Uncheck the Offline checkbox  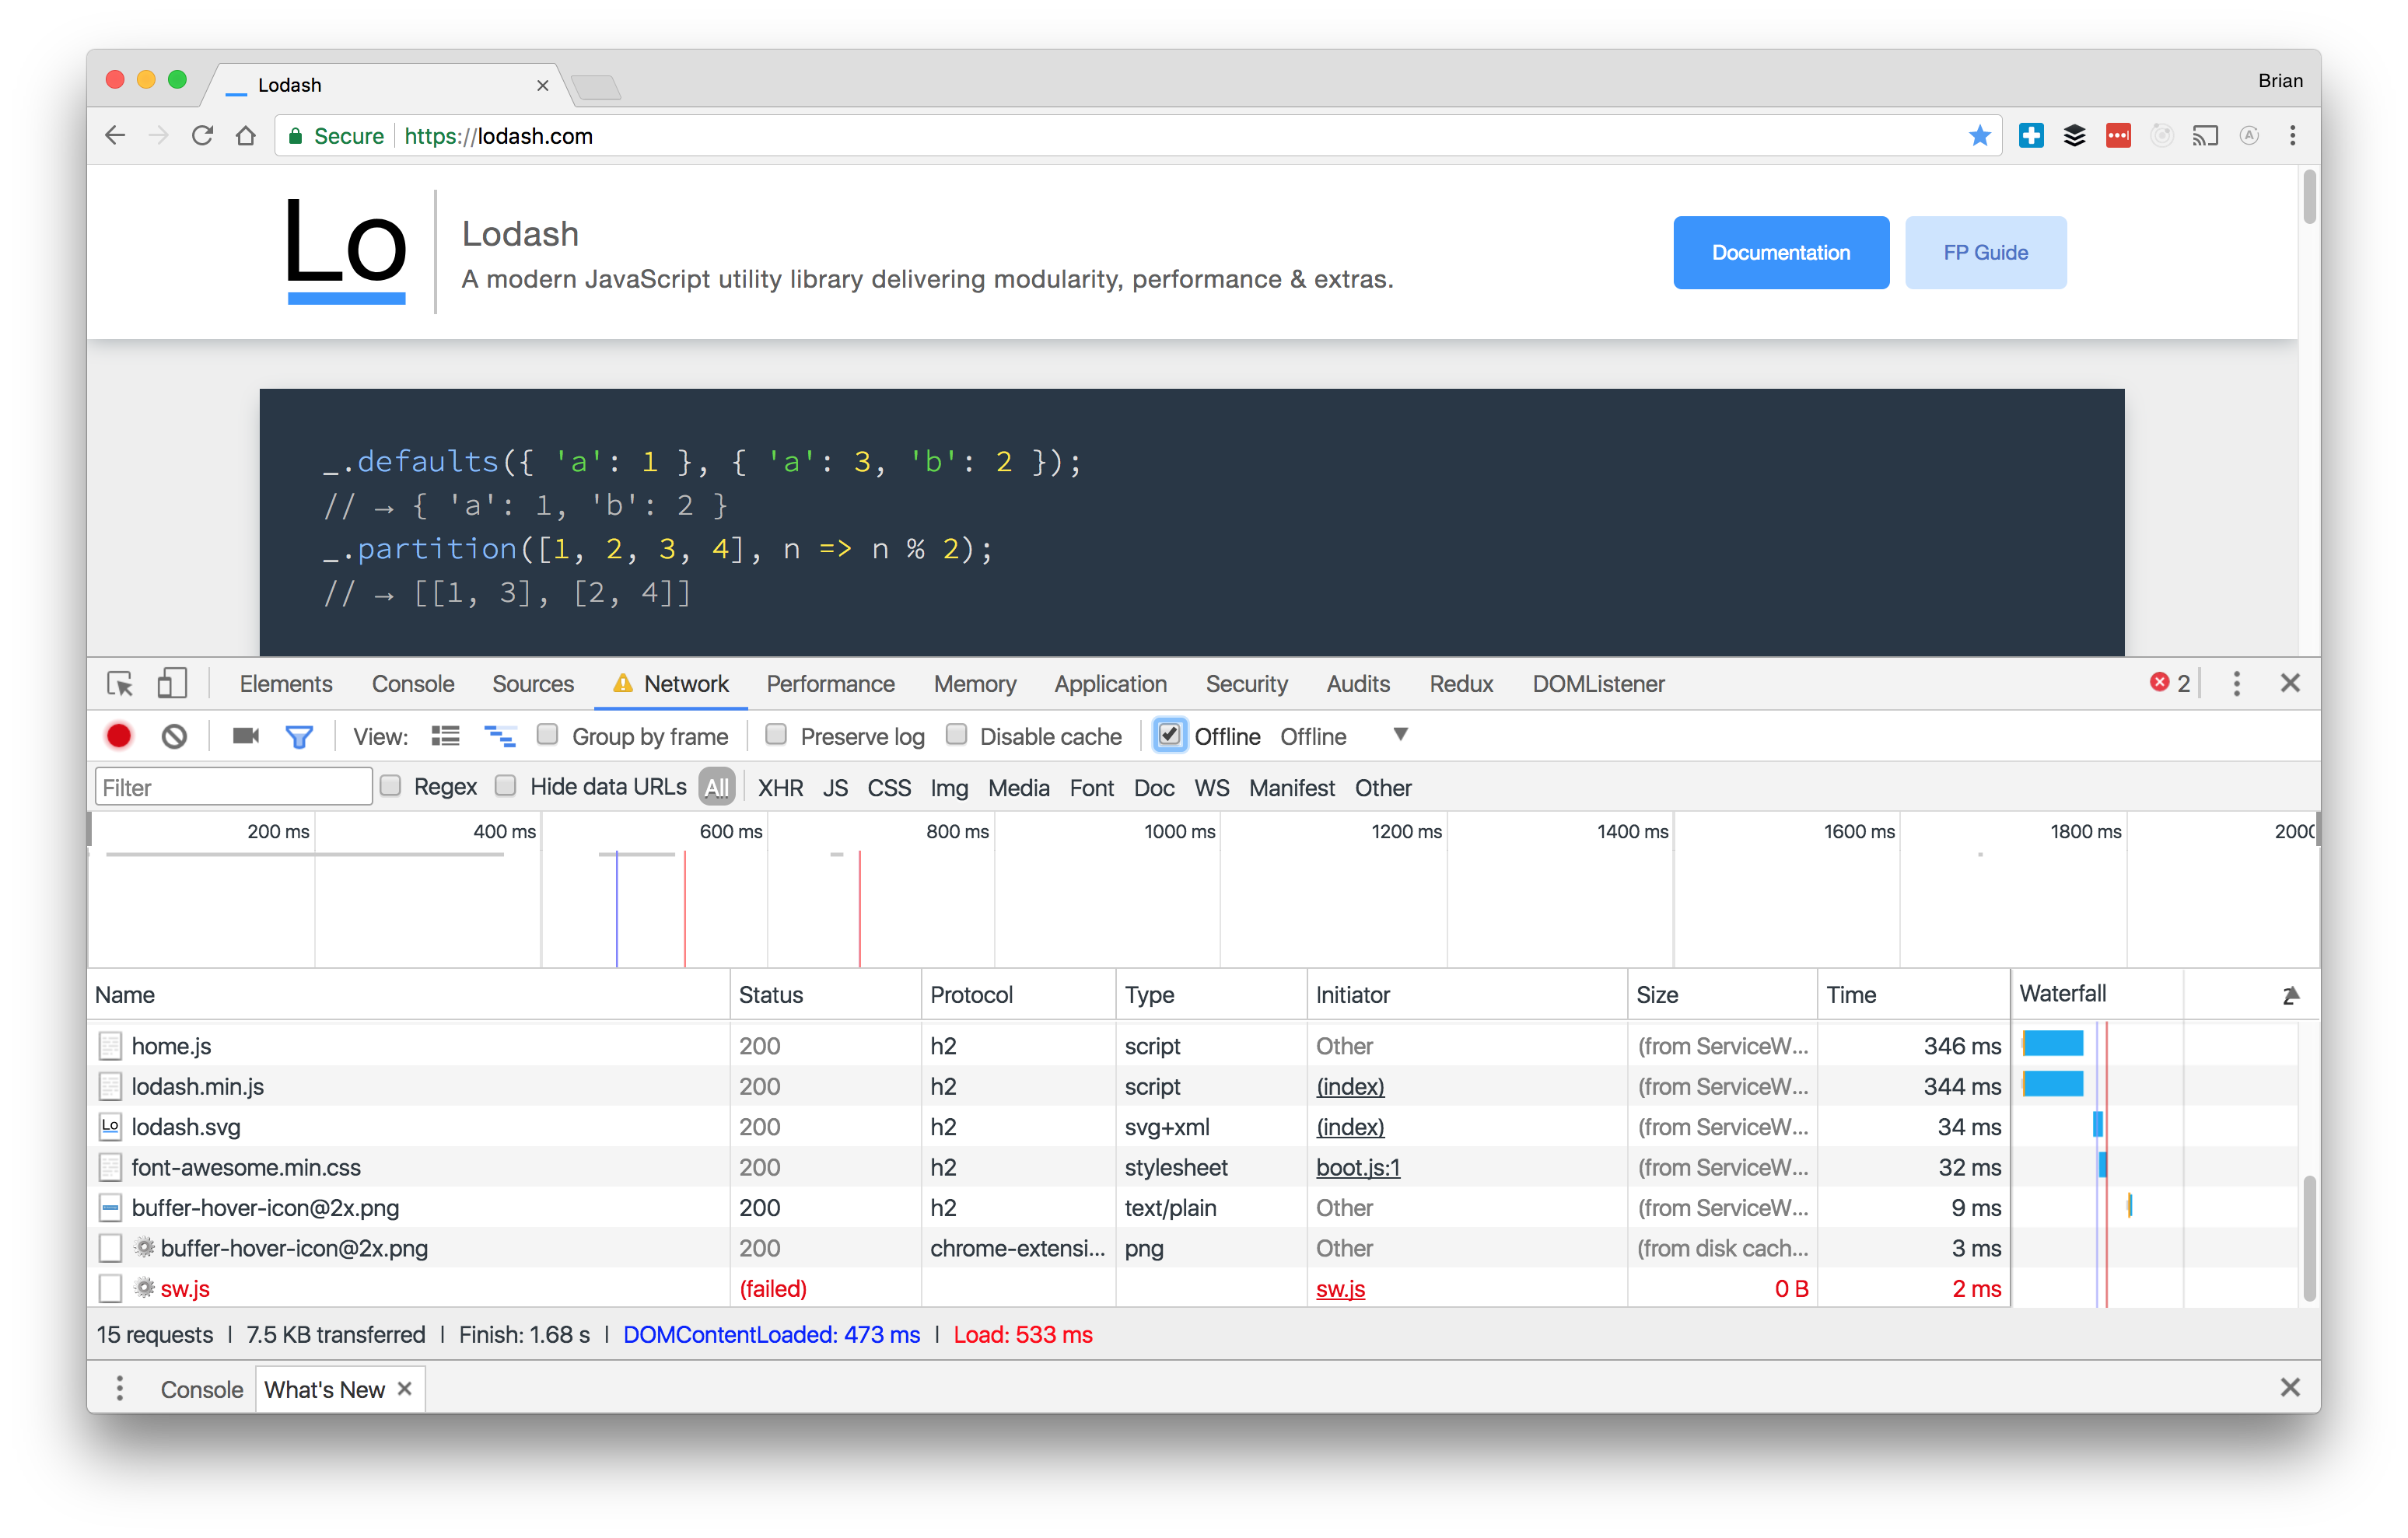[1169, 735]
